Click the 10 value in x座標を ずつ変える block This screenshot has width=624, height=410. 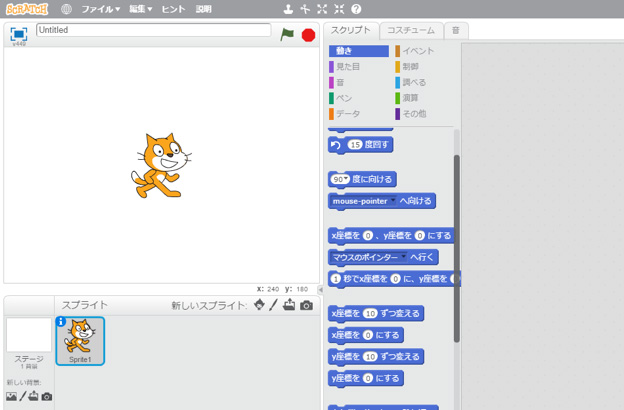pos(370,314)
